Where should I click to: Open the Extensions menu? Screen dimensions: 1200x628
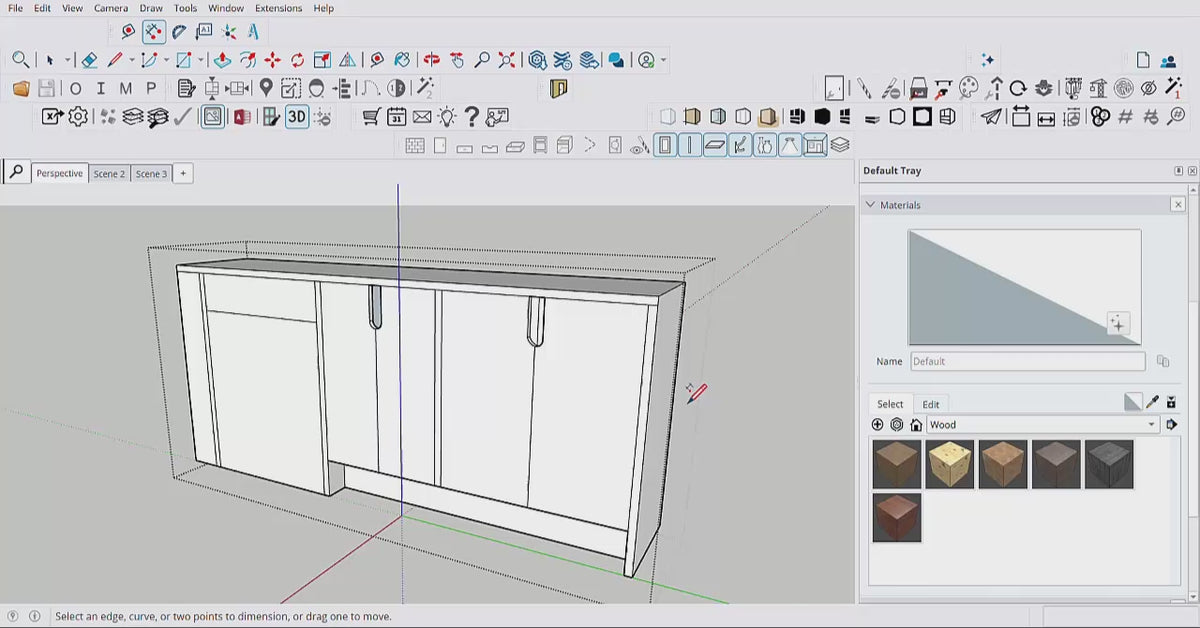278,8
